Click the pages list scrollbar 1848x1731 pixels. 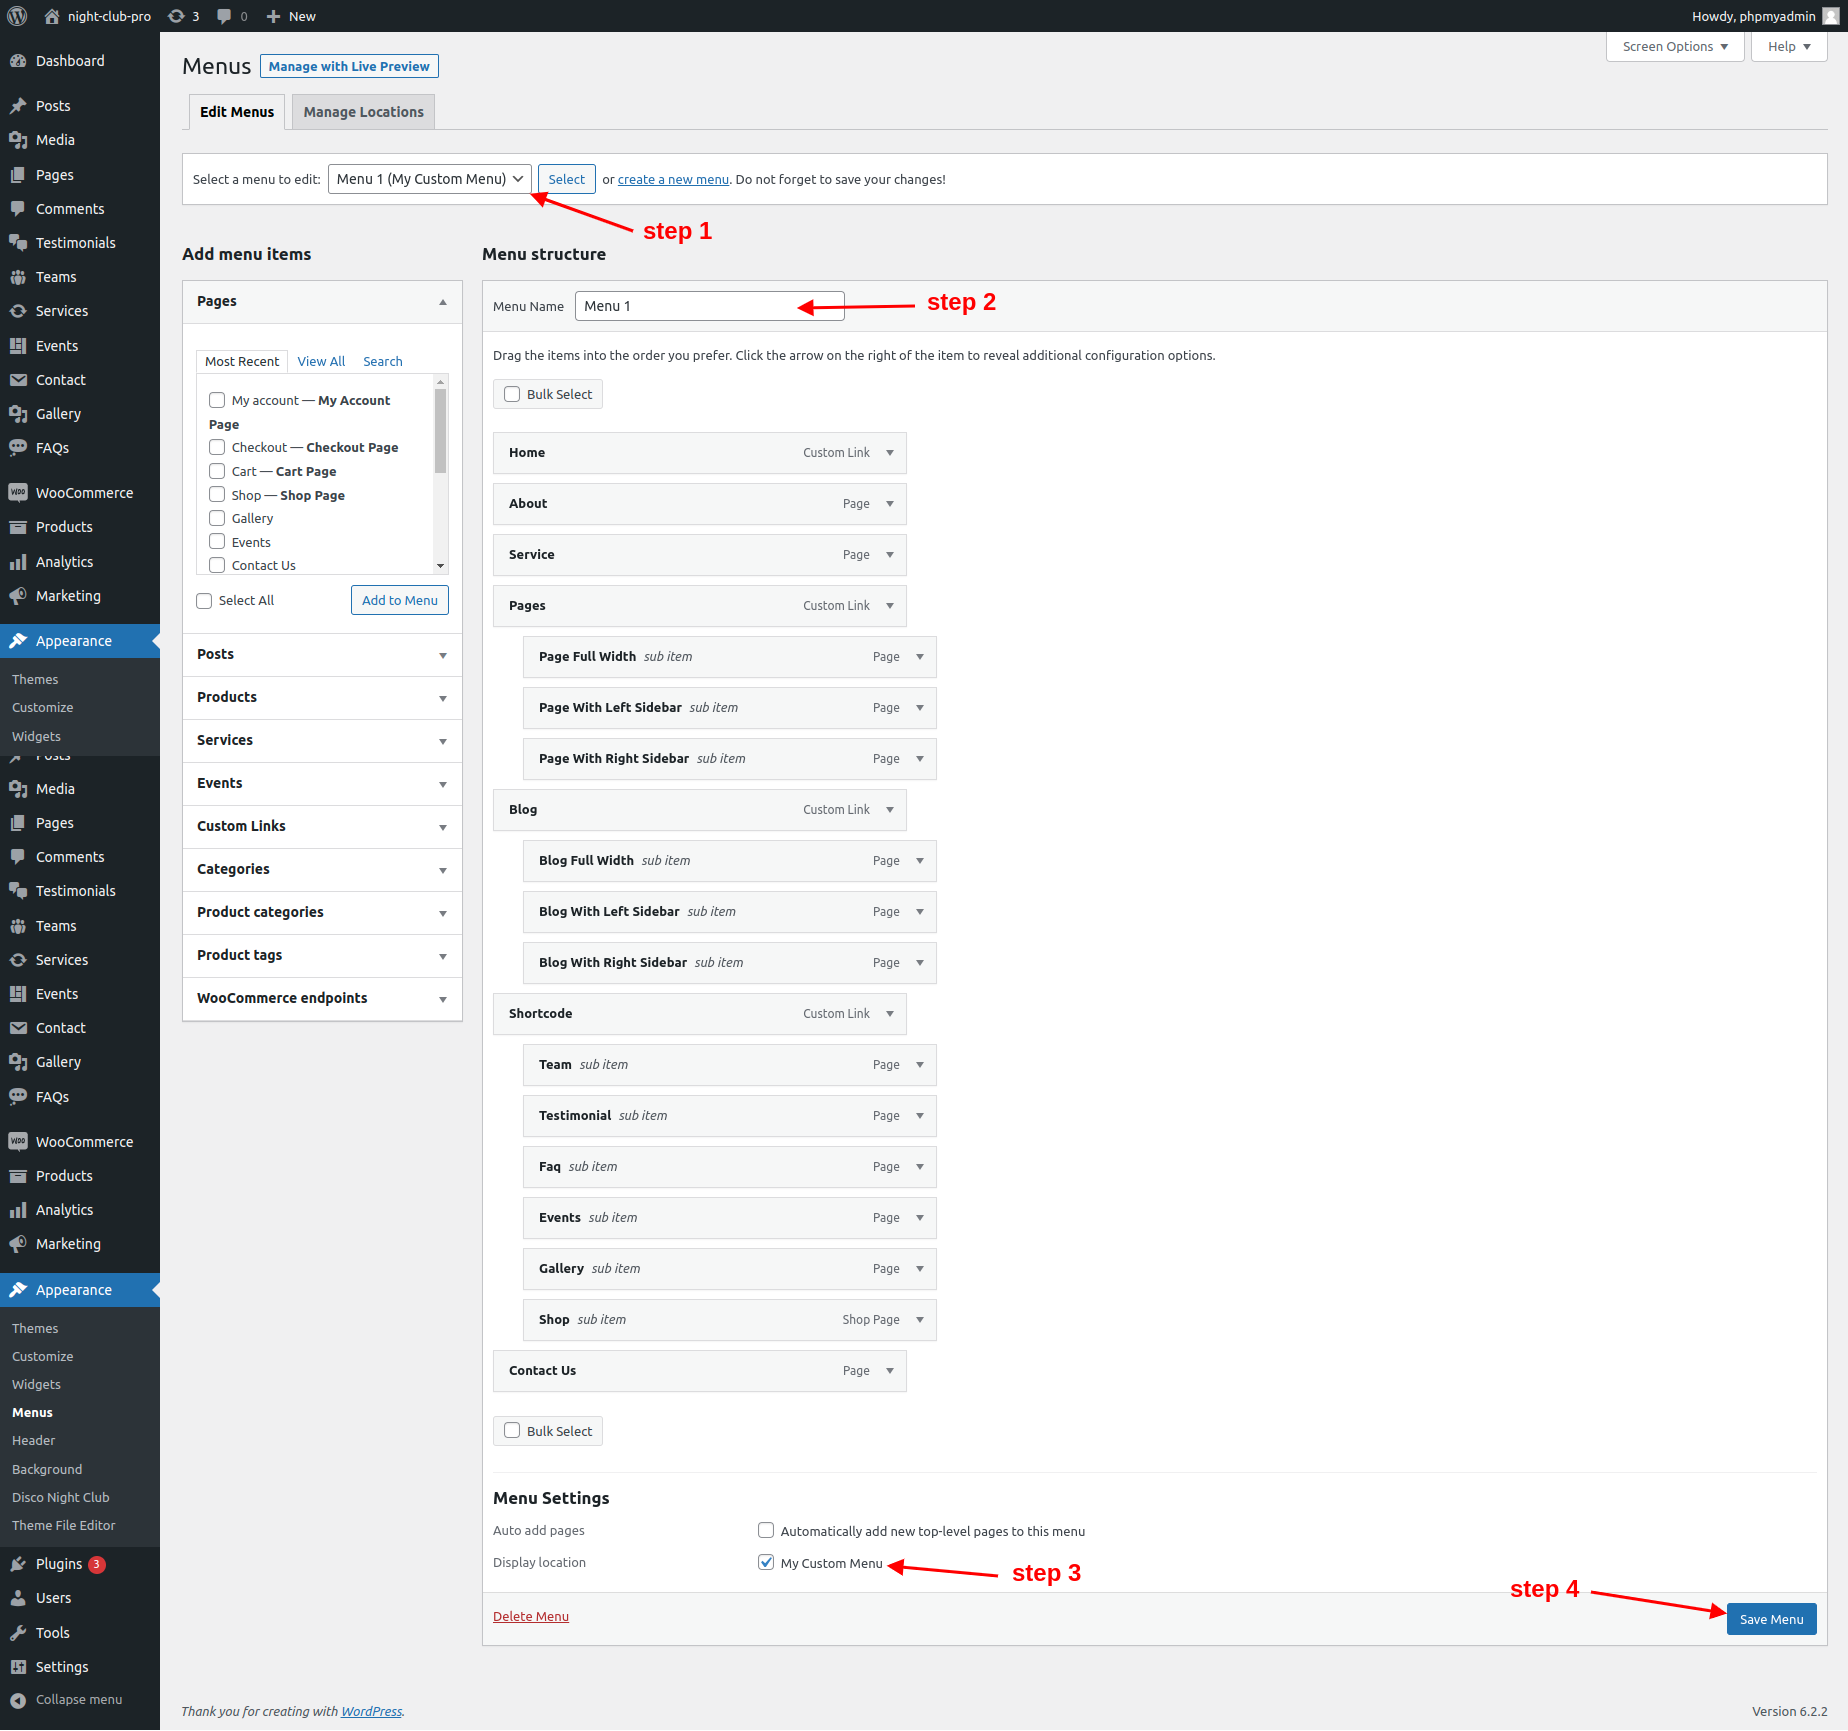pos(440,430)
